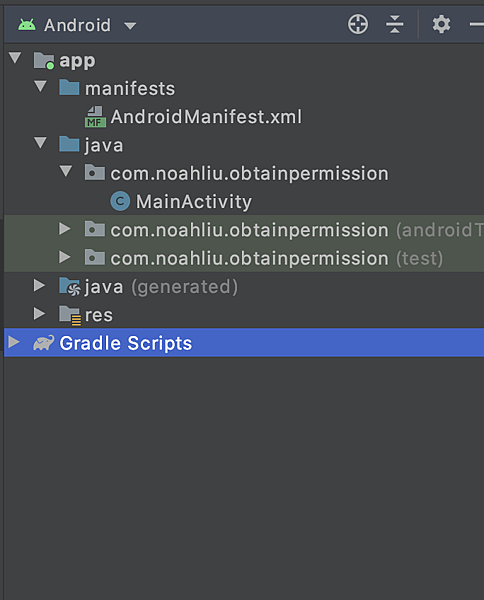Open project view options gear icon
484x600 pixels.
point(441,24)
